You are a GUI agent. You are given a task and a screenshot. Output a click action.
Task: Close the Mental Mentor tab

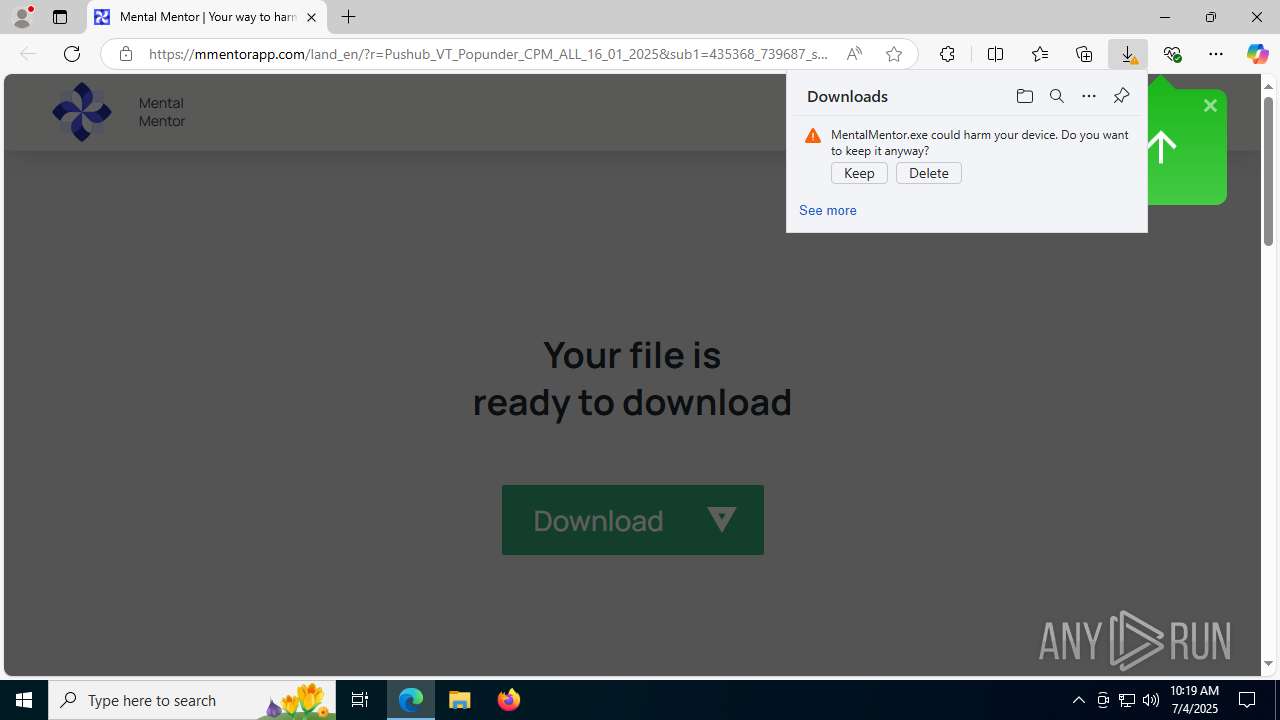pyautogui.click(x=311, y=17)
